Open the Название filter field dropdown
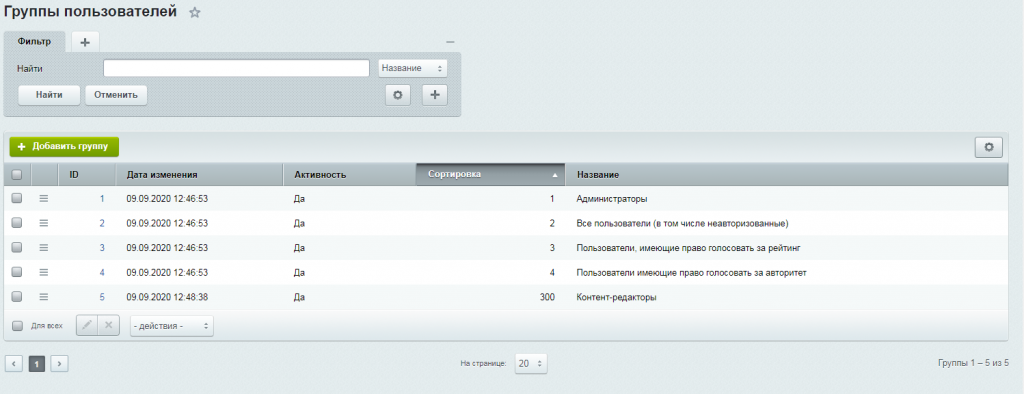1024x394 pixels. point(413,68)
